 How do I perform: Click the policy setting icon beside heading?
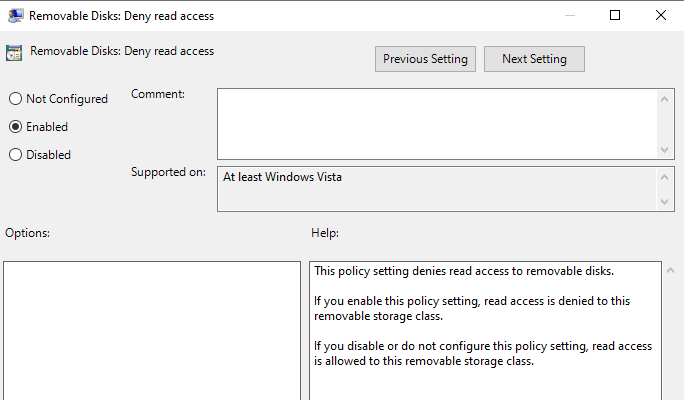point(14,53)
